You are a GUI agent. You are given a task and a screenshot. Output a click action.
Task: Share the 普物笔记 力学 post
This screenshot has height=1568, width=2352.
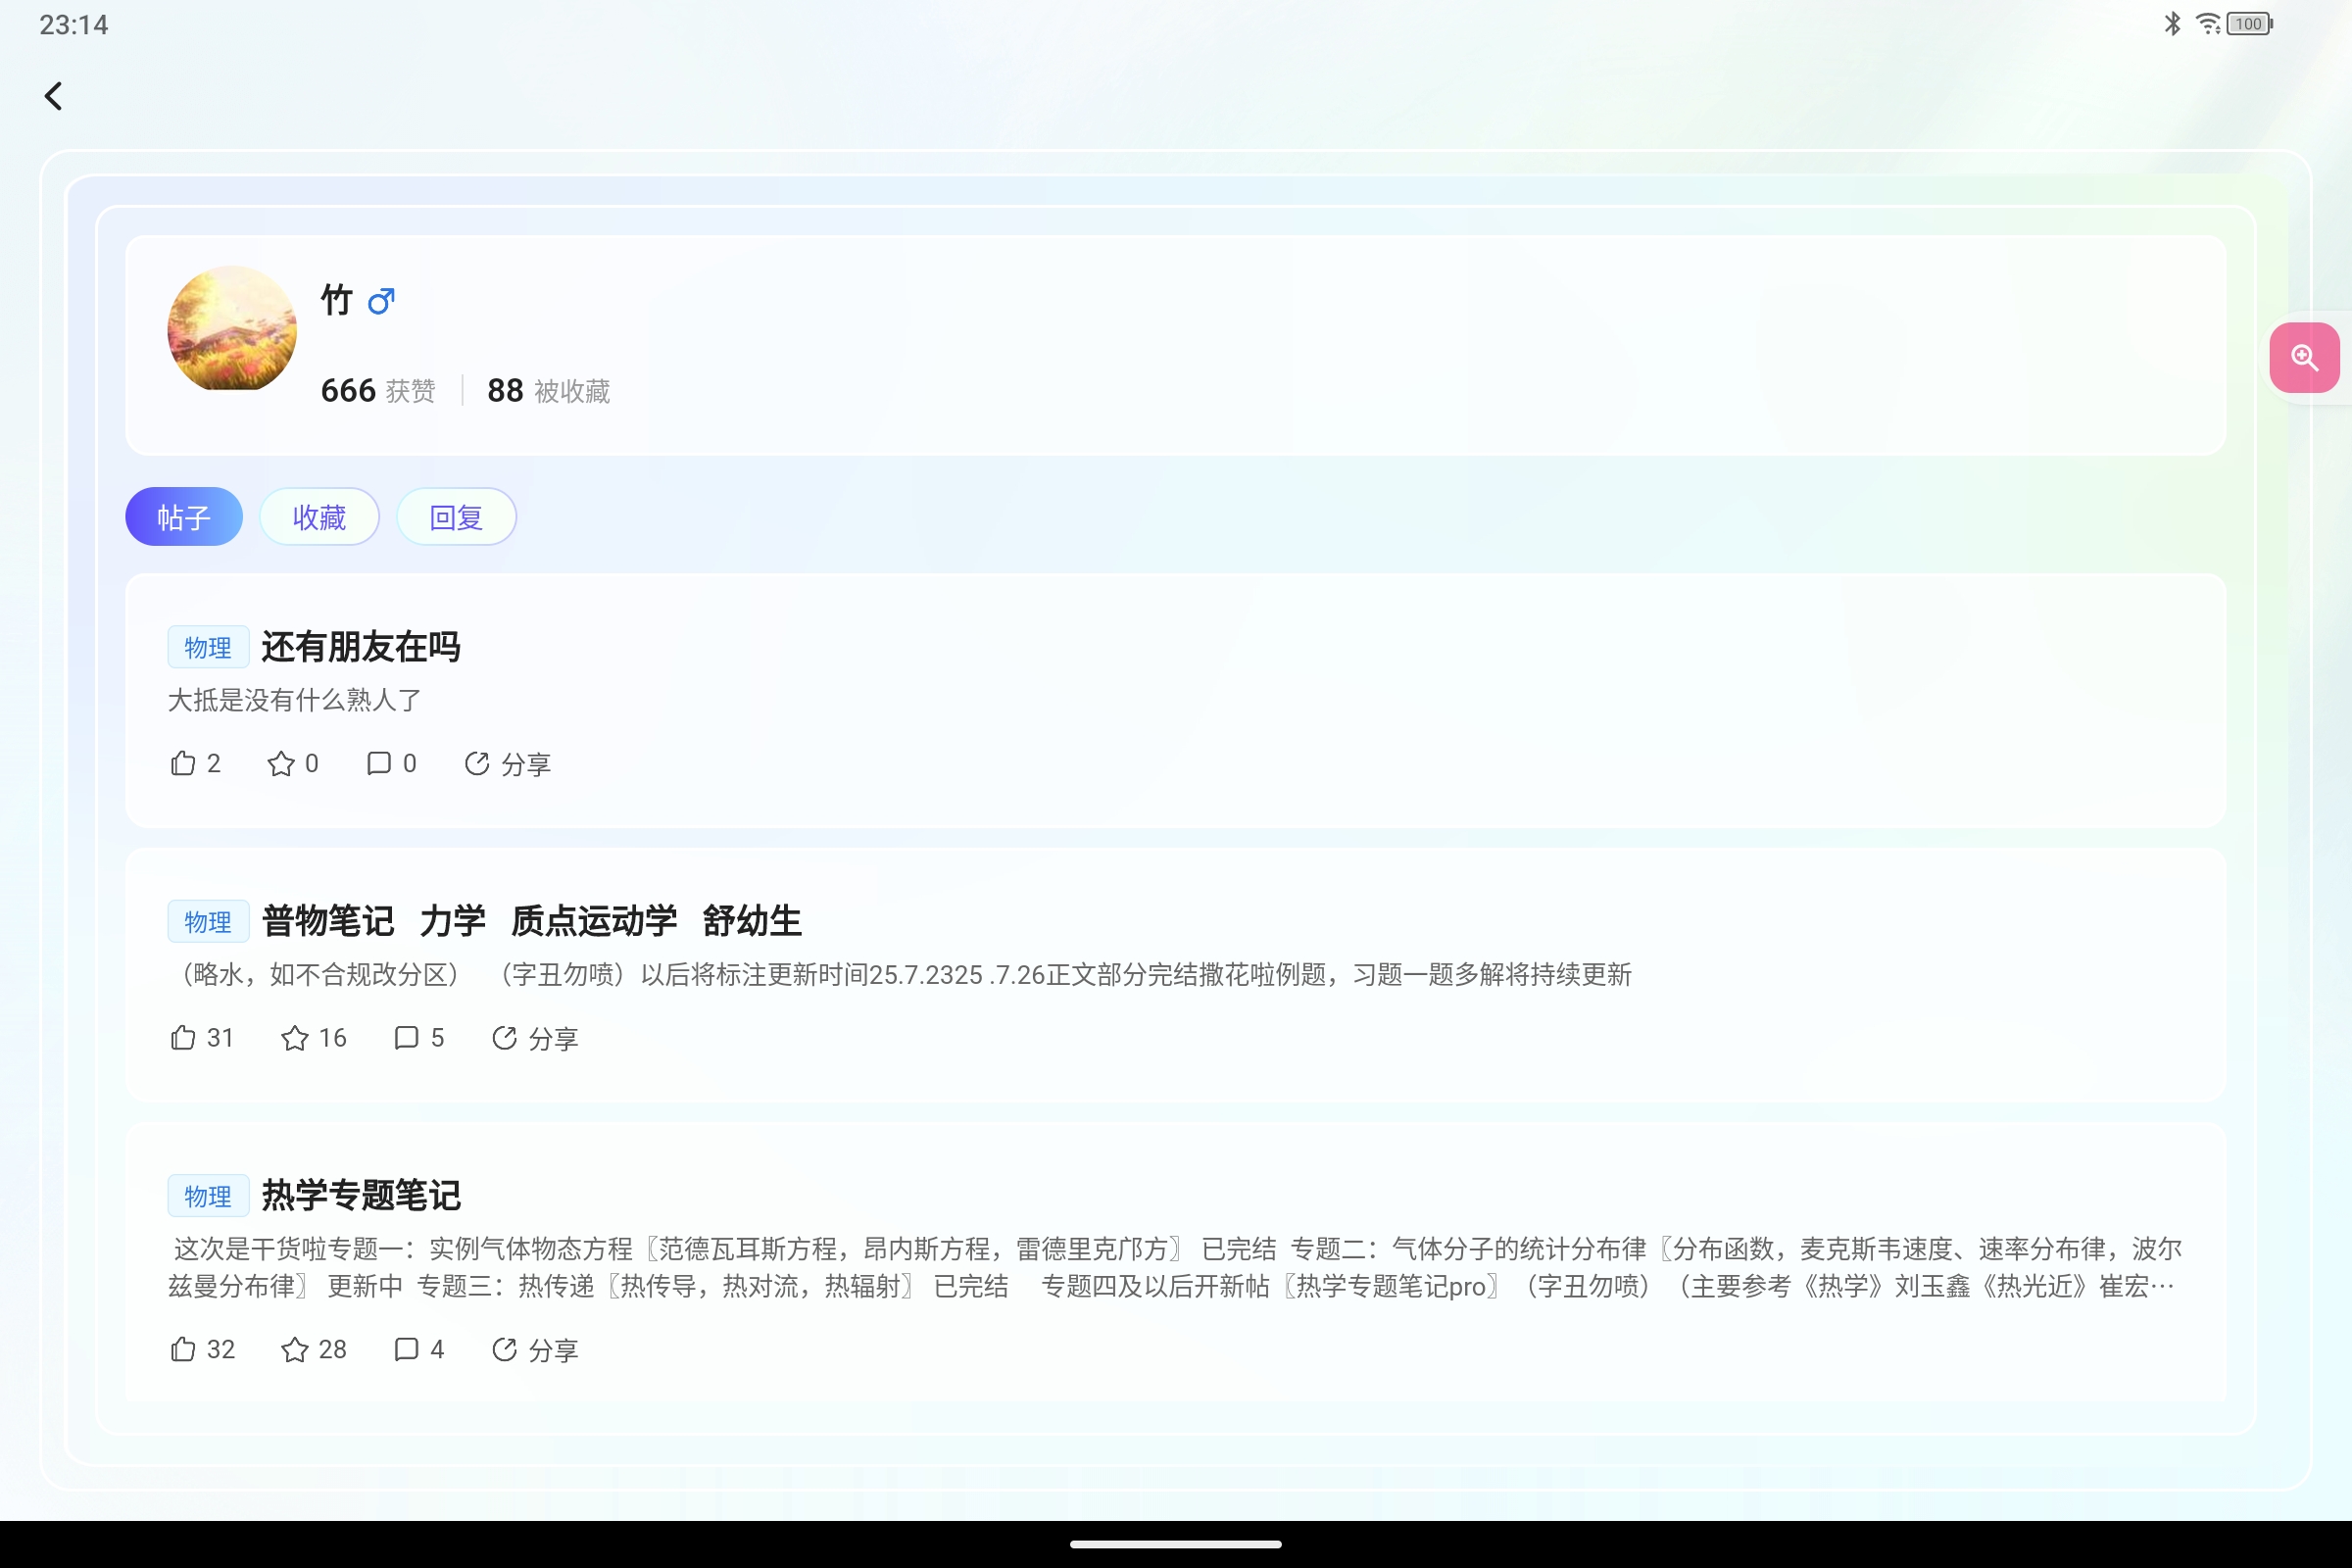pos(534,1038)
